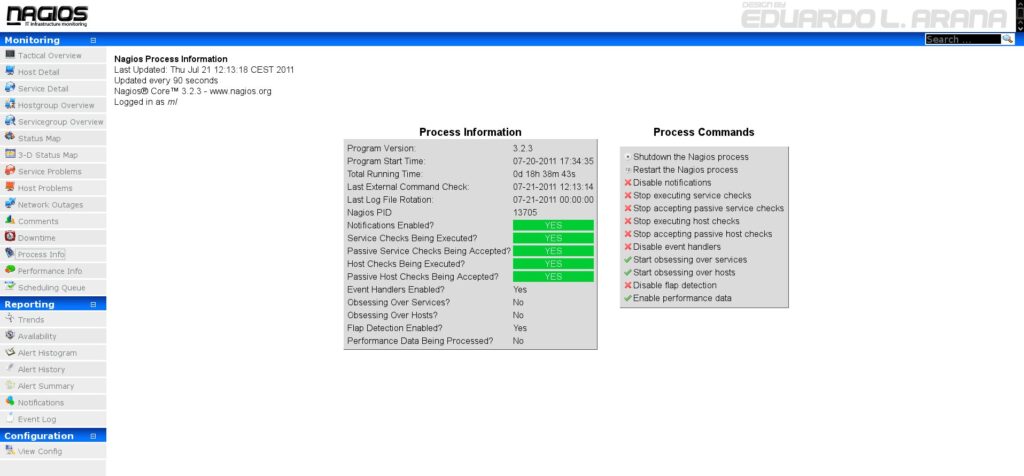
Task: Open Host Detail page
Action: click(39, 72)
